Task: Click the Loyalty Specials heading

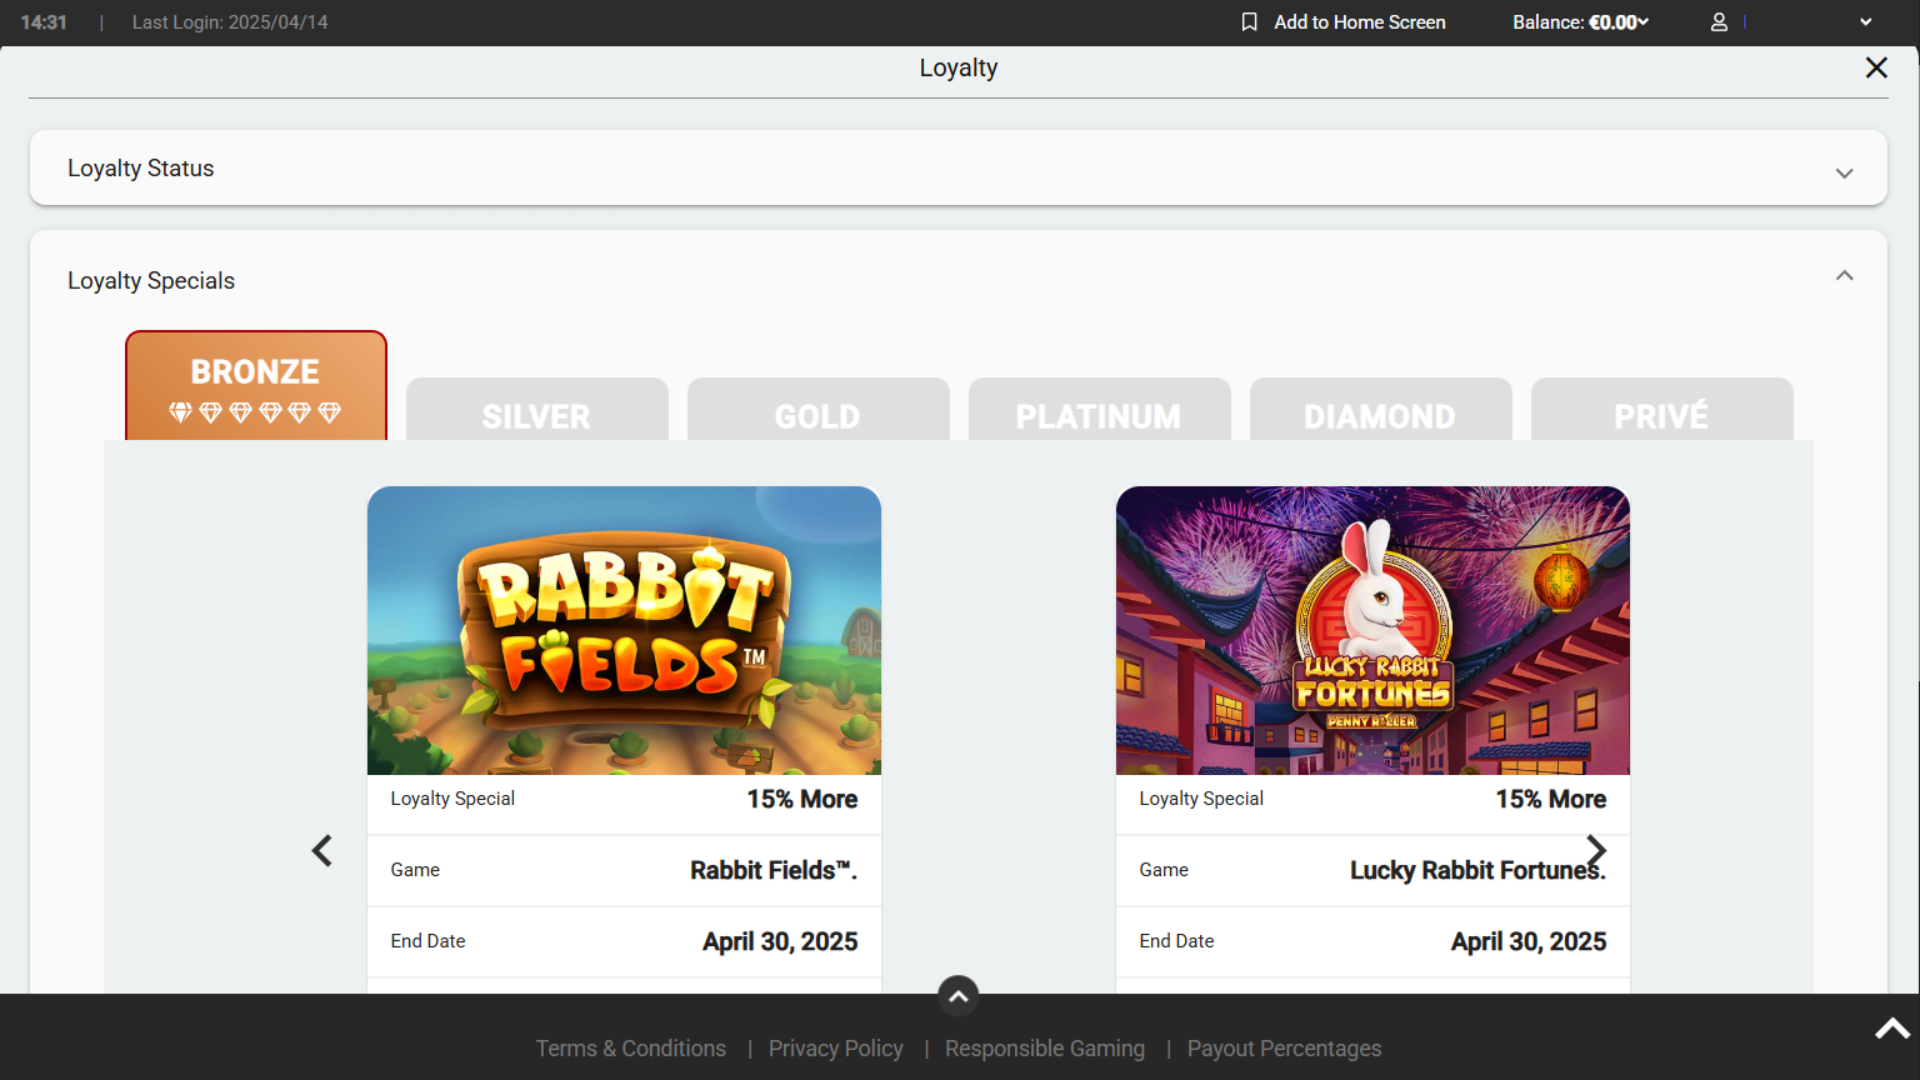Action: 151,281
